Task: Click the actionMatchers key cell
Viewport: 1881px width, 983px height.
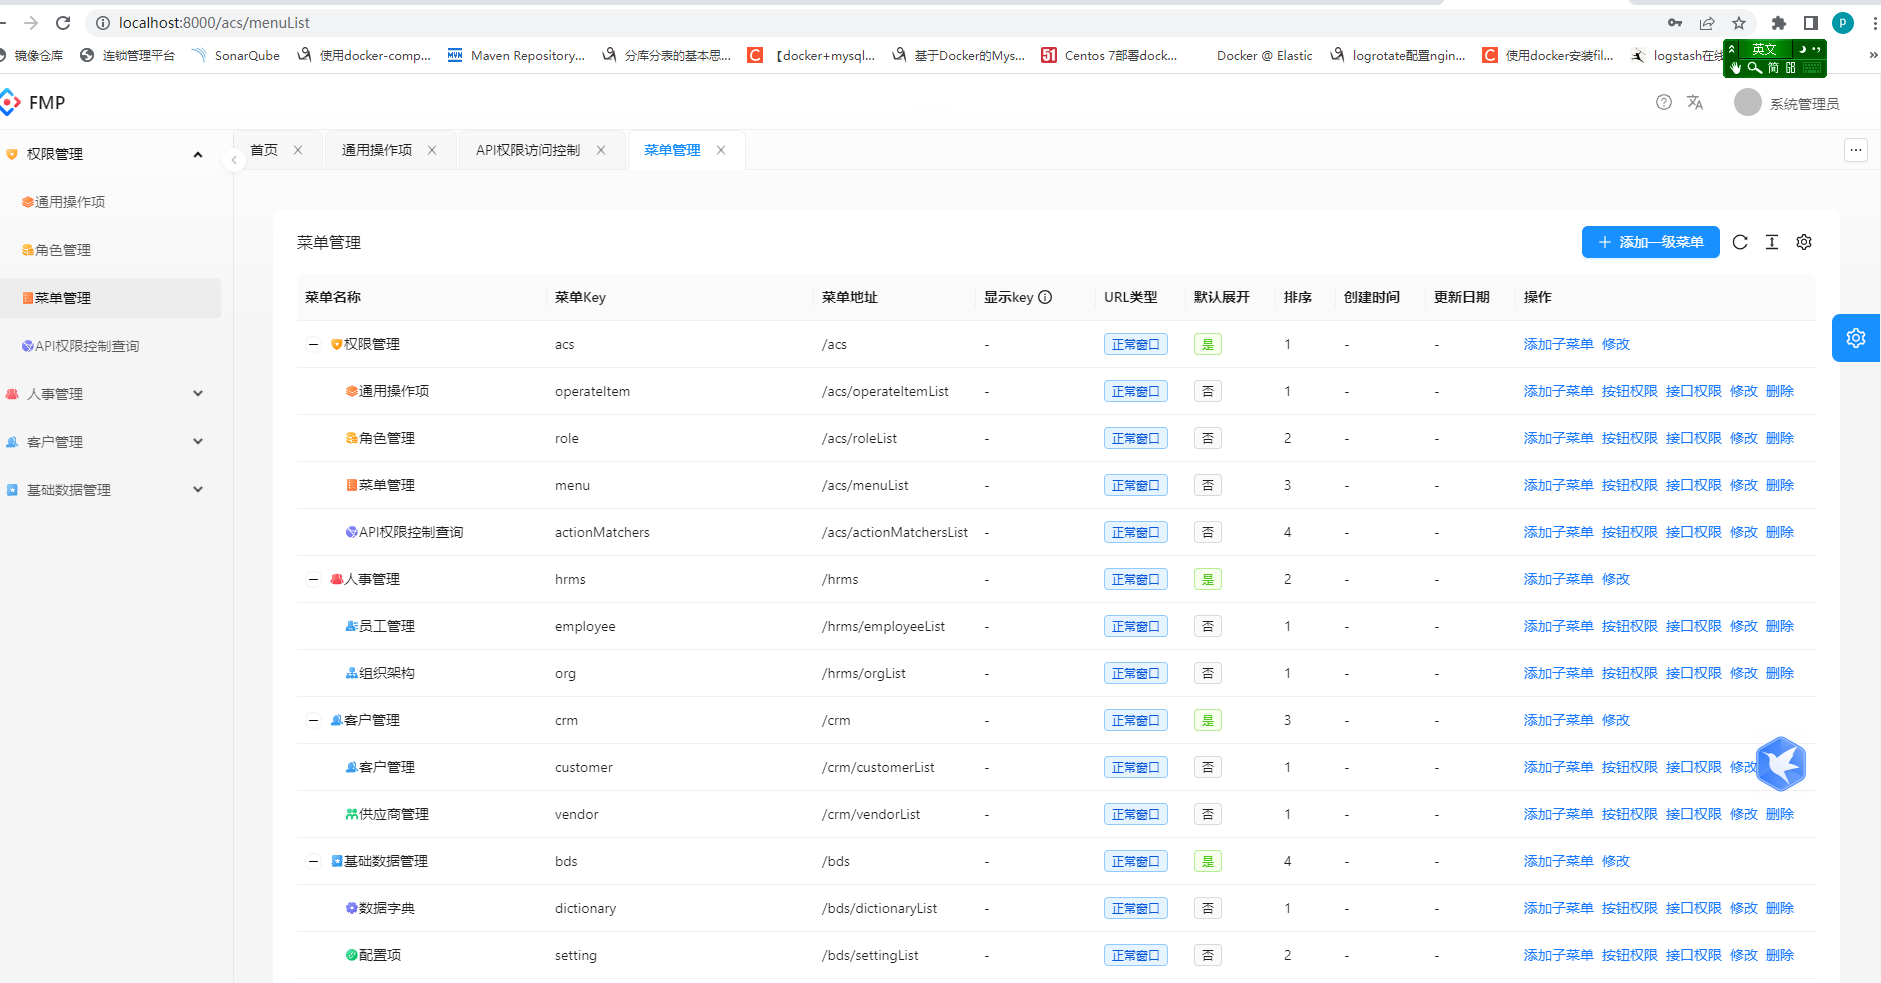Action: tap(602, 532)
